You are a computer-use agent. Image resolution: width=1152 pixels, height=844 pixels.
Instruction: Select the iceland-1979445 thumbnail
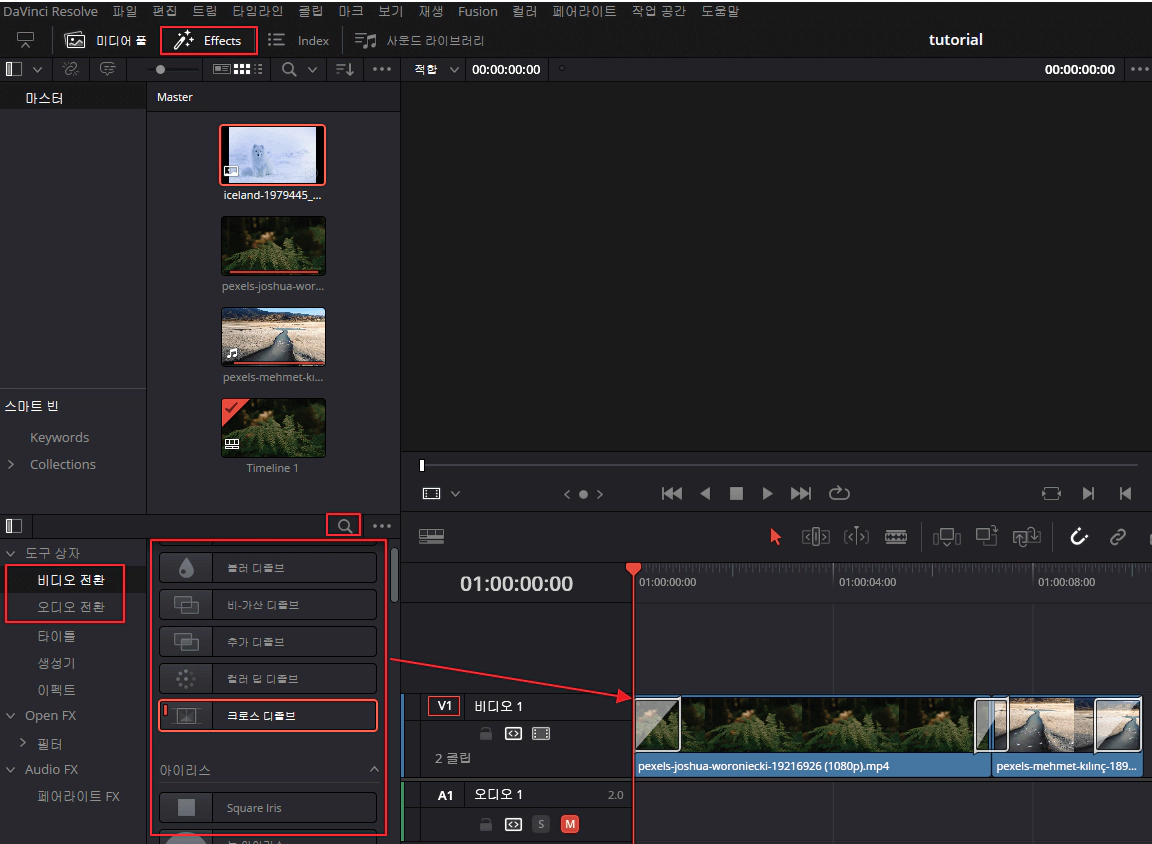click(x=273, y=154)
